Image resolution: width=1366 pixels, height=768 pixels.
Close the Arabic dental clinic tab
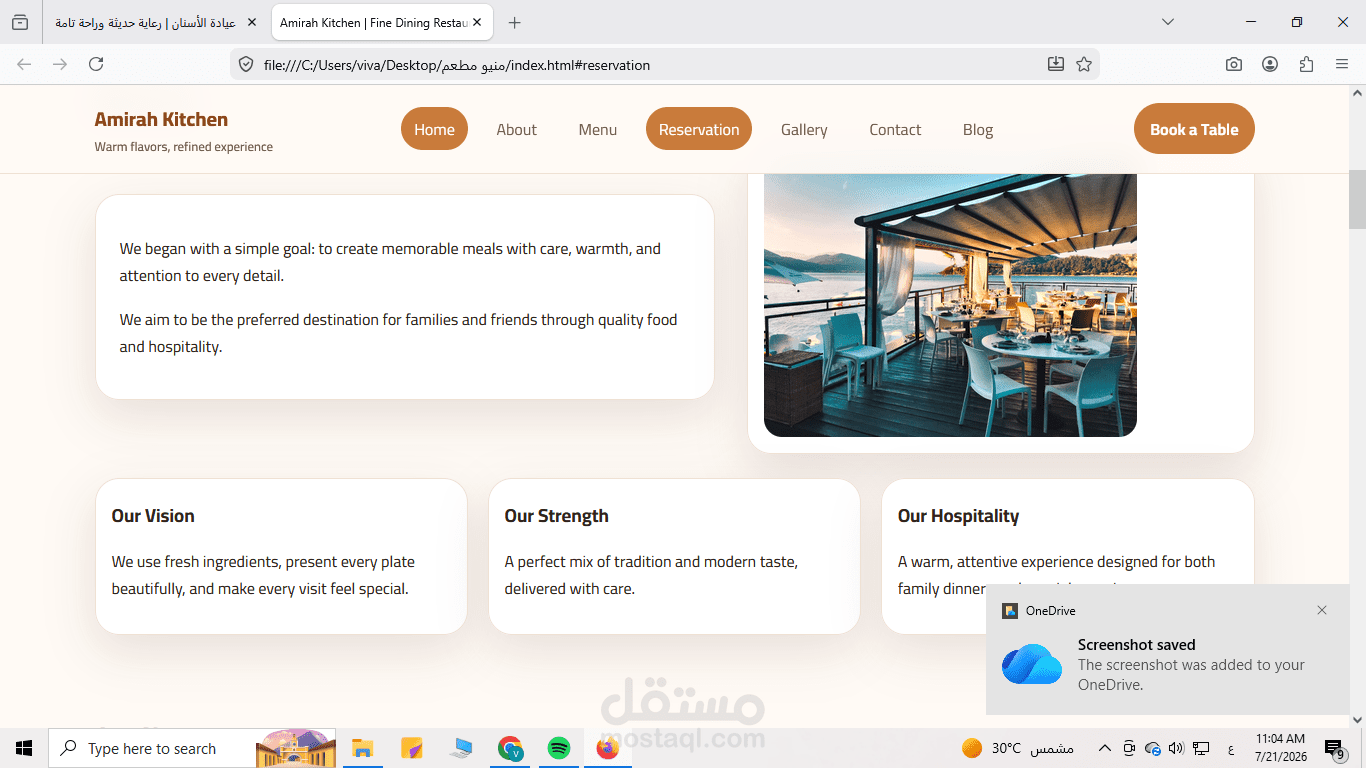(x=252, y=22)
